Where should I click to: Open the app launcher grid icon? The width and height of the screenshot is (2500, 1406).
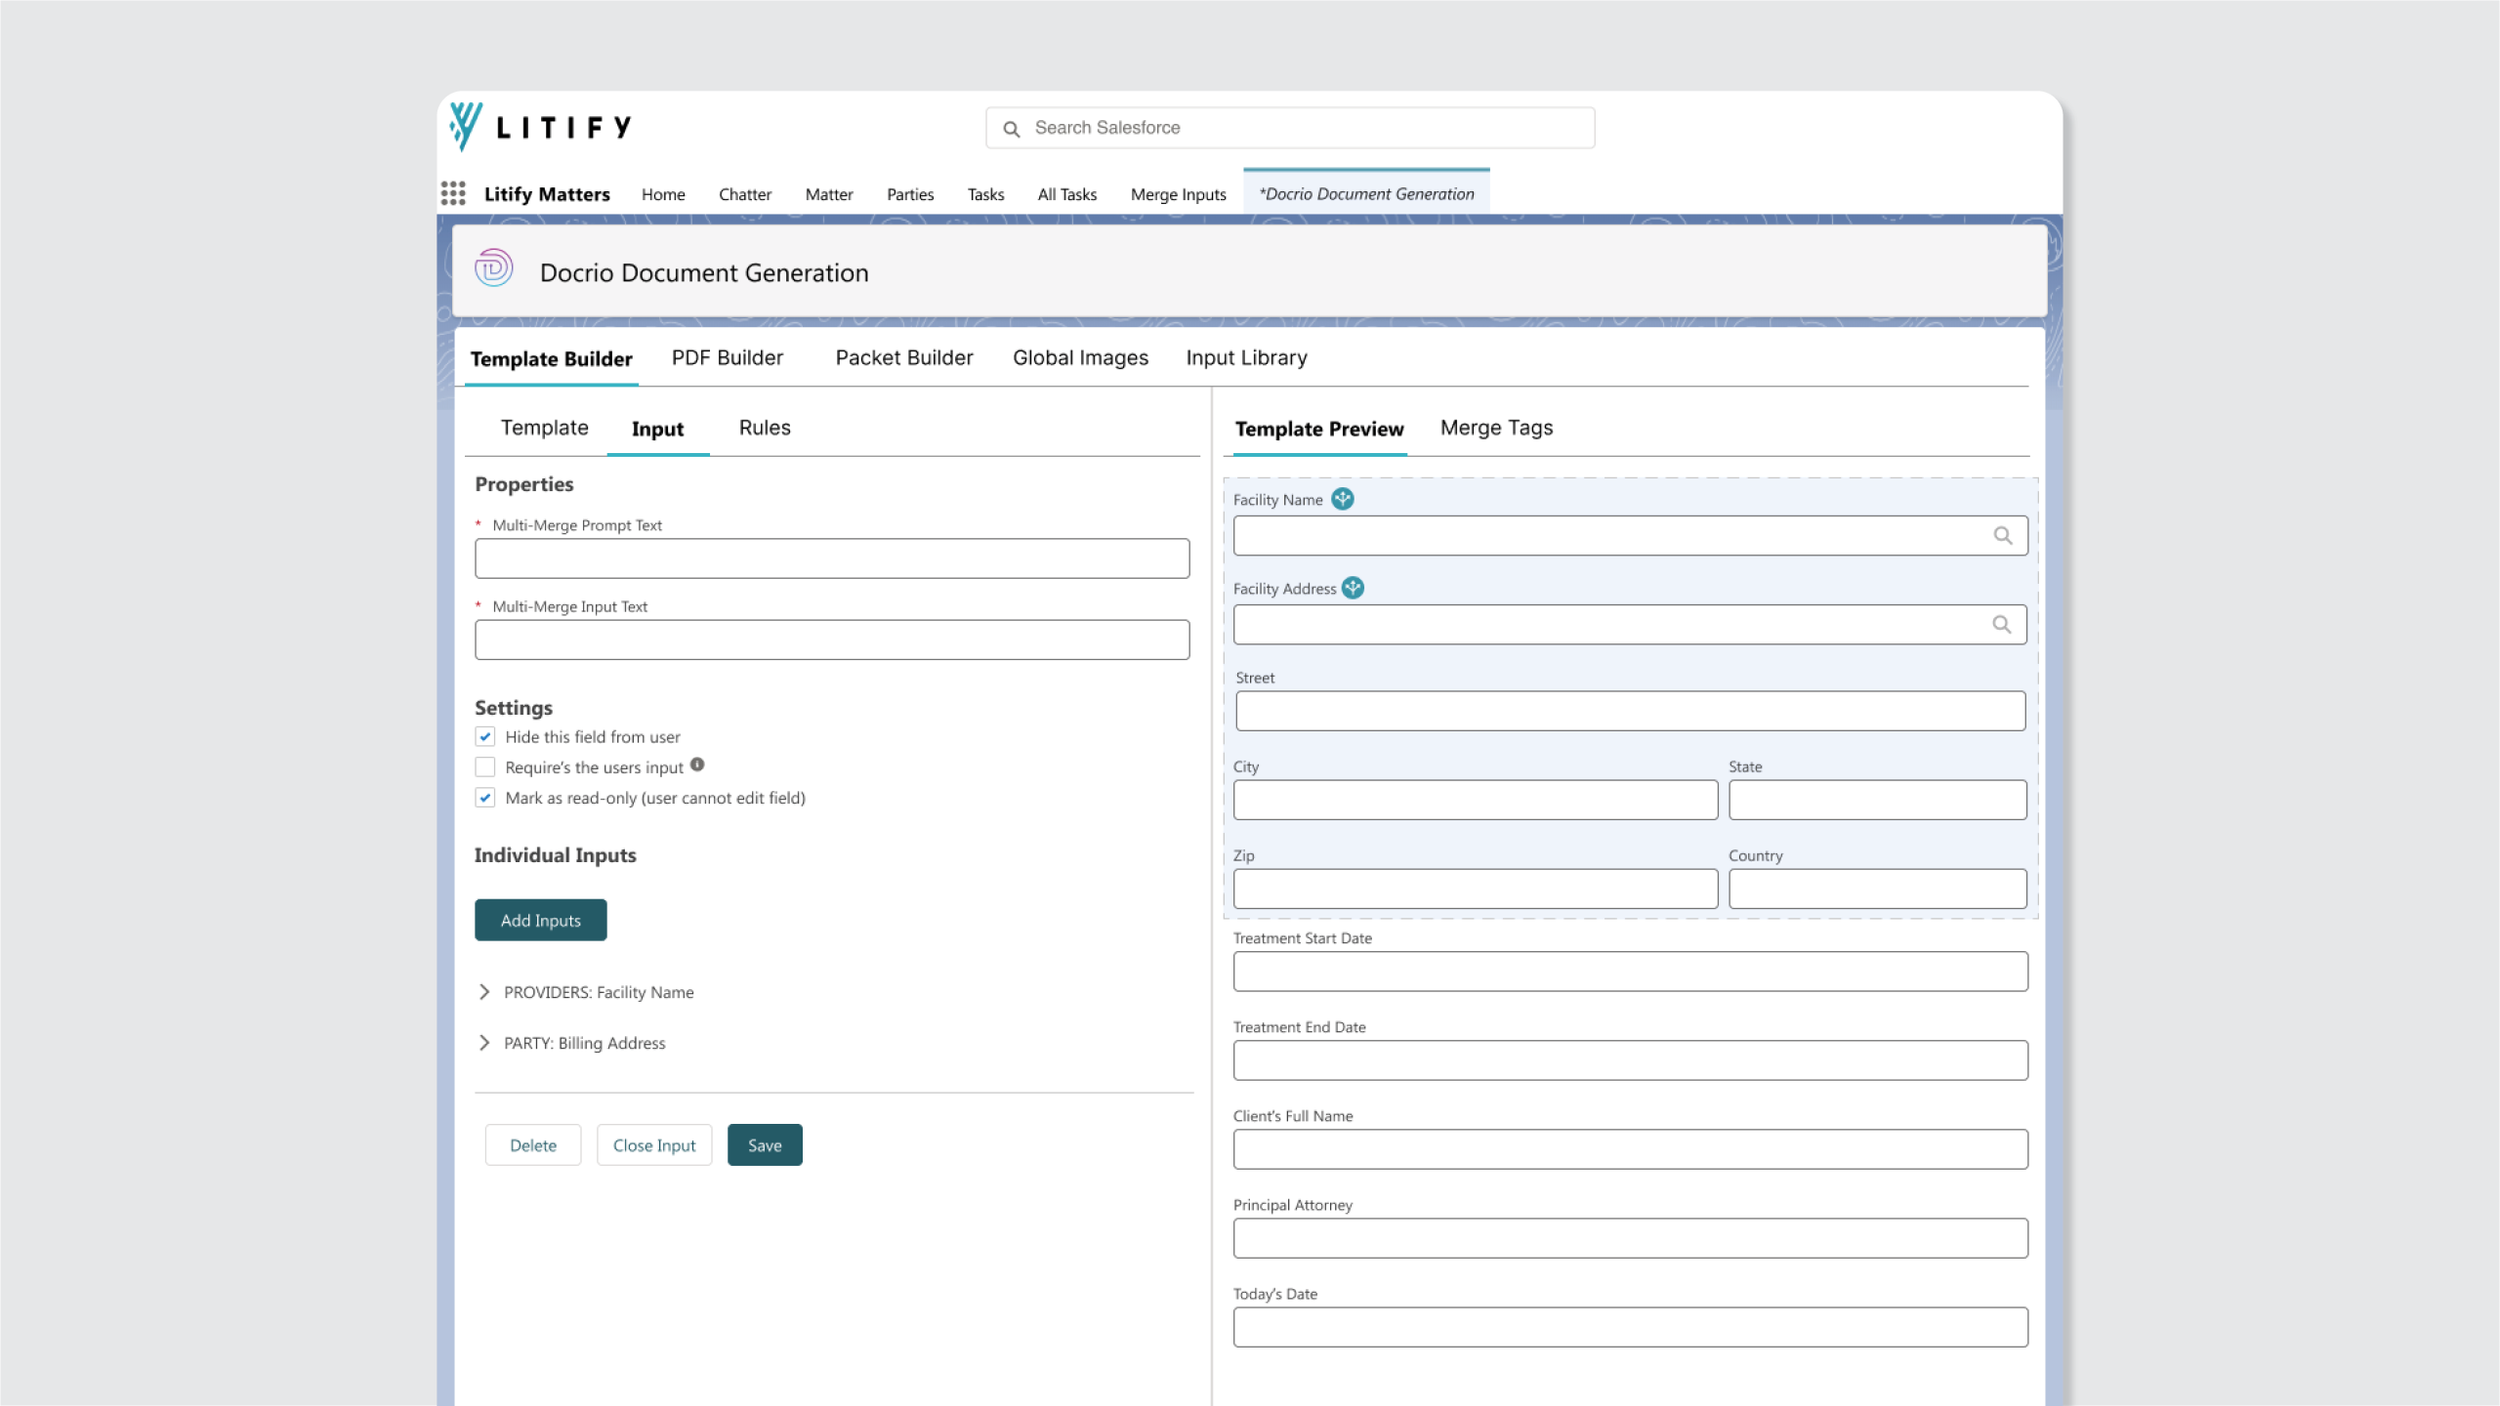click(453, 193)
